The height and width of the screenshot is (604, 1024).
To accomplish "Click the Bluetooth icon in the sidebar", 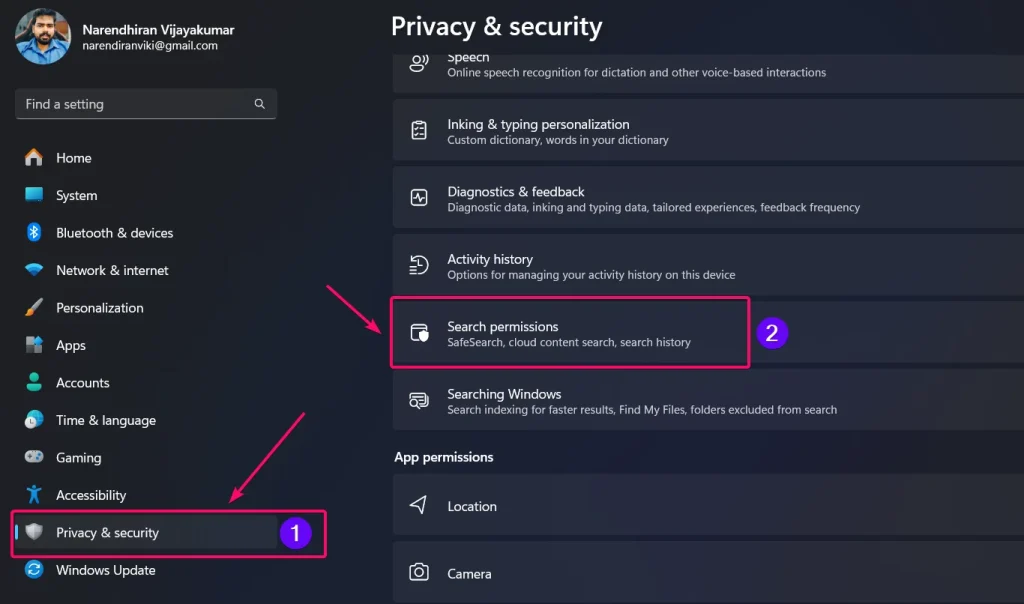I will (34, 232).
